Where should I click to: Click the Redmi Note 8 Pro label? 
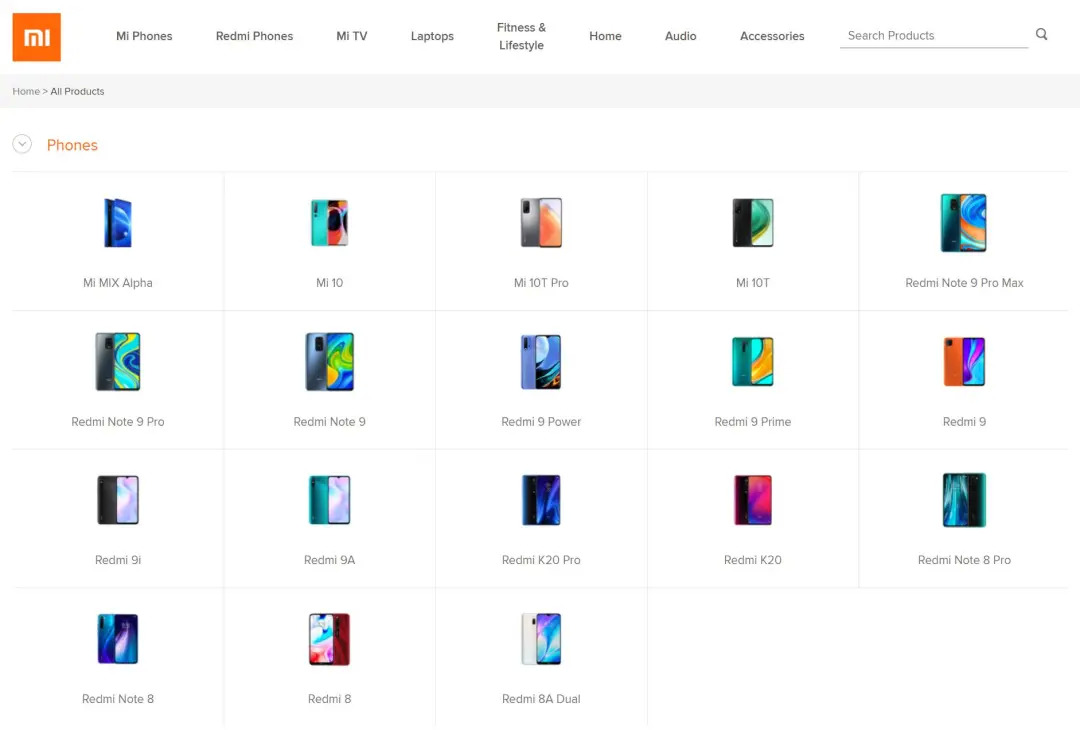tap(964, 560)
